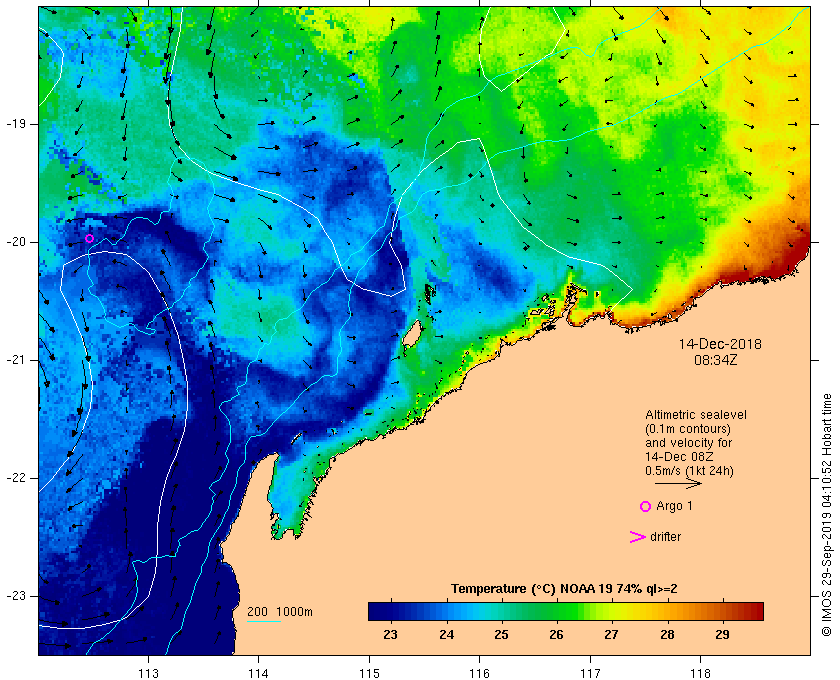840x680 pixels.
Task: Click the 'Argo 1' legend label
Action: tap(674, 506)
